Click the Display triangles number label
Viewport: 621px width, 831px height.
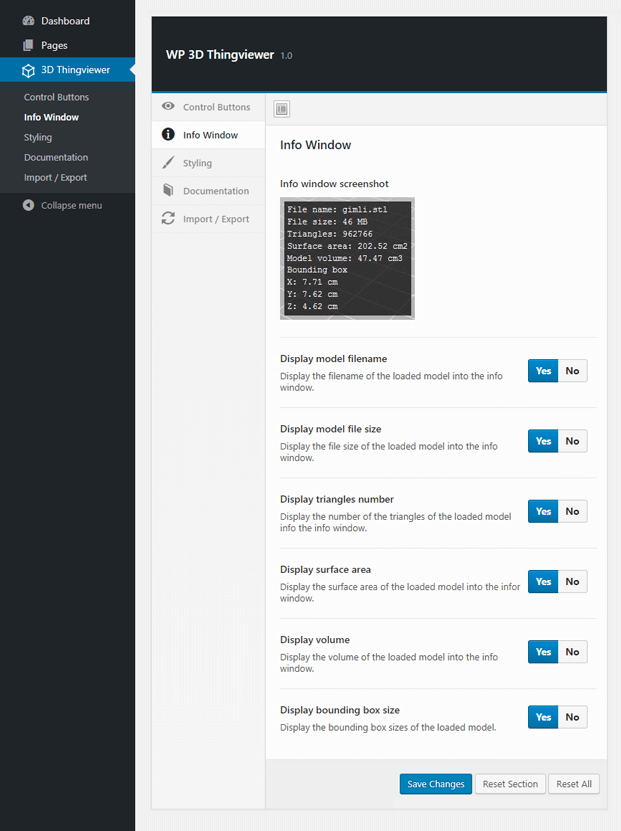(x=337, y=499)
